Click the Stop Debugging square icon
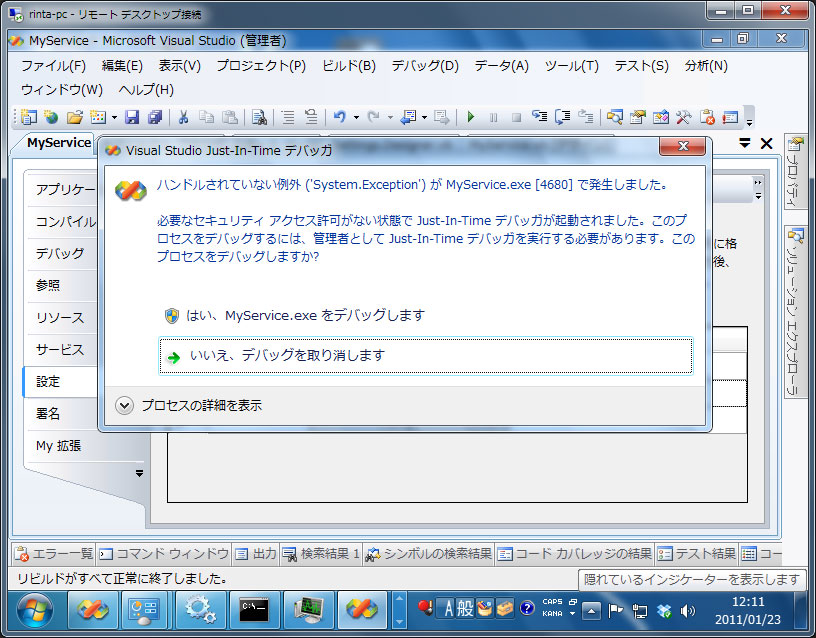This screenshot has width=816, height=638. tap(516, 118)
